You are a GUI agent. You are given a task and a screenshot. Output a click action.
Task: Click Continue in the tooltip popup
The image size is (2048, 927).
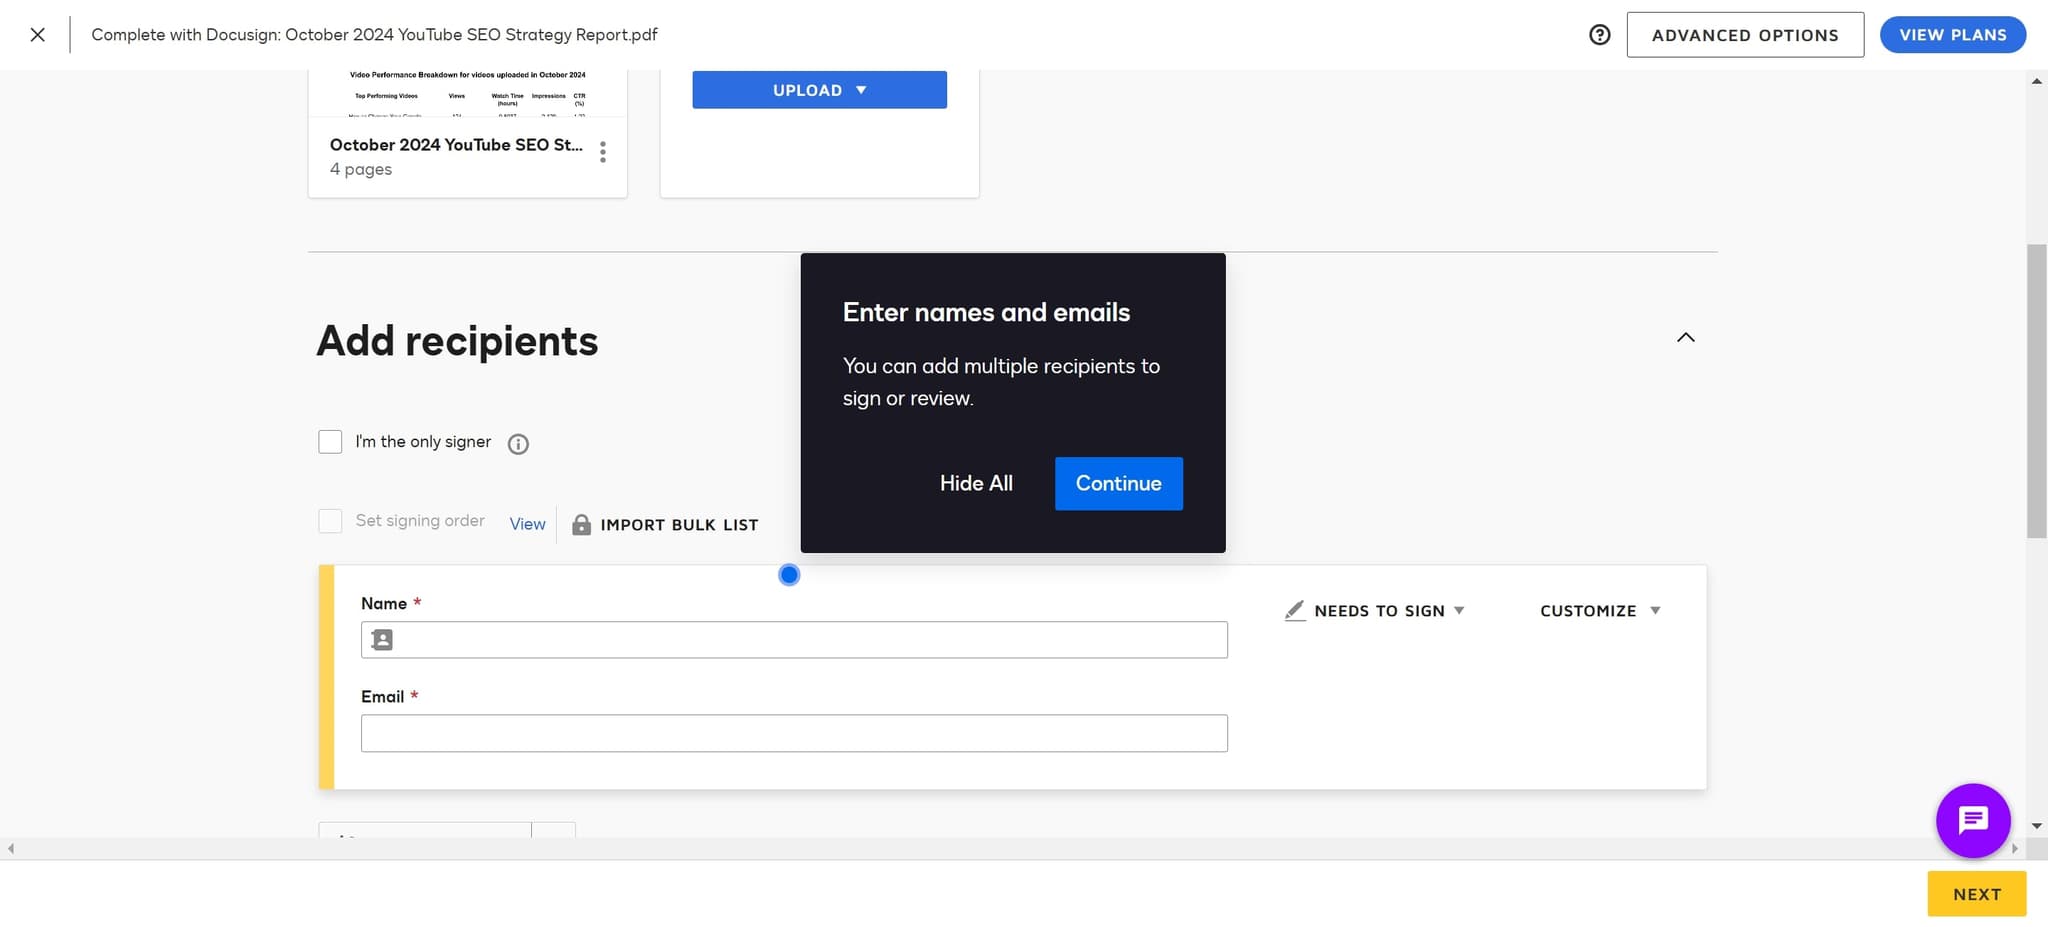(1117, 483)
